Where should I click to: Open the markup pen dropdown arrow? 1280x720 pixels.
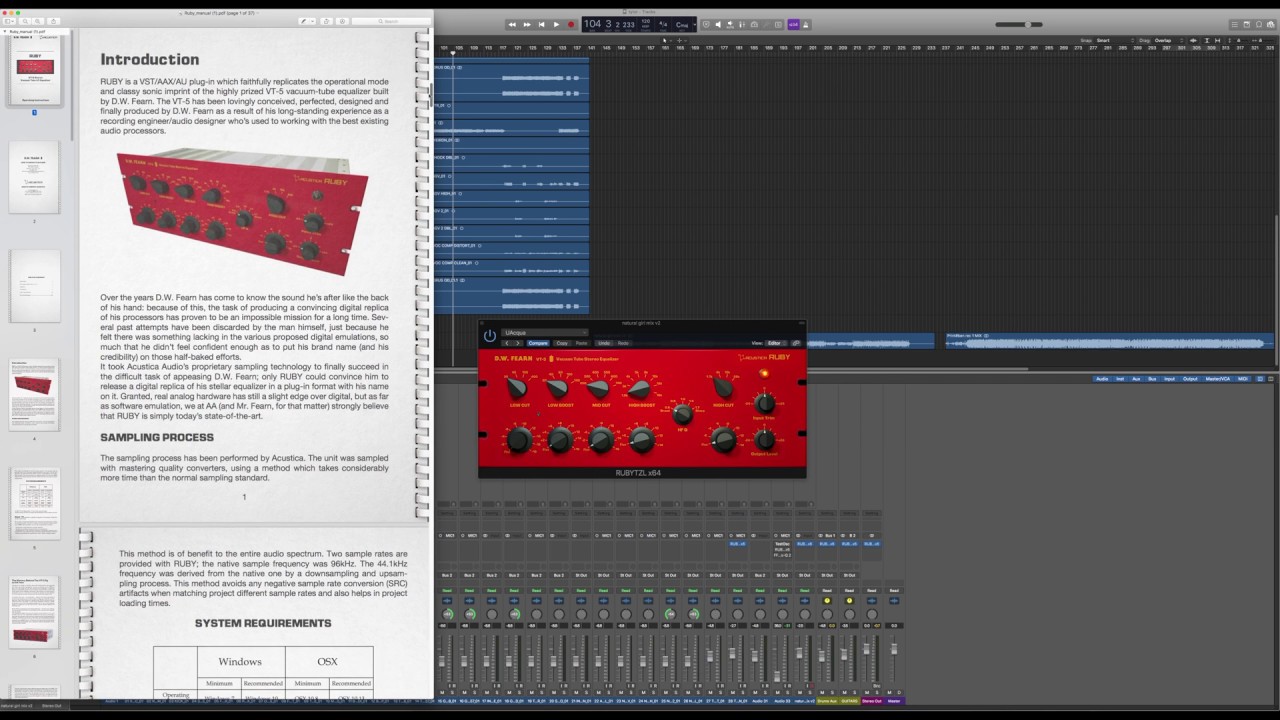[x=312, y=21]
